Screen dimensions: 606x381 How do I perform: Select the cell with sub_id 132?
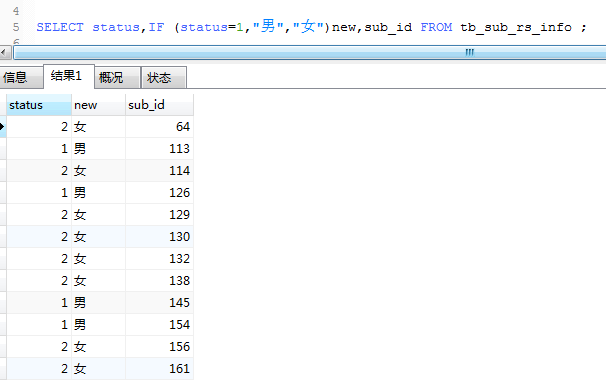(159, 259)
